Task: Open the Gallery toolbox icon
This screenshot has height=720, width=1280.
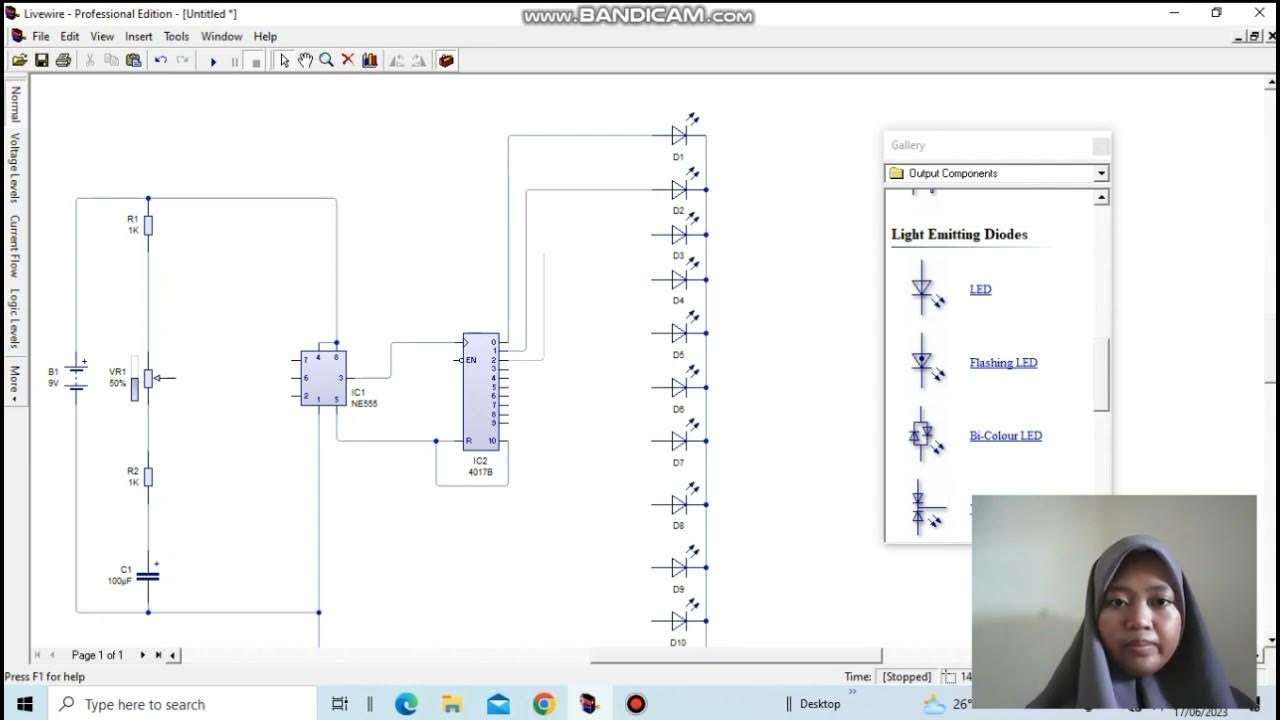Action: coord(446,61)
